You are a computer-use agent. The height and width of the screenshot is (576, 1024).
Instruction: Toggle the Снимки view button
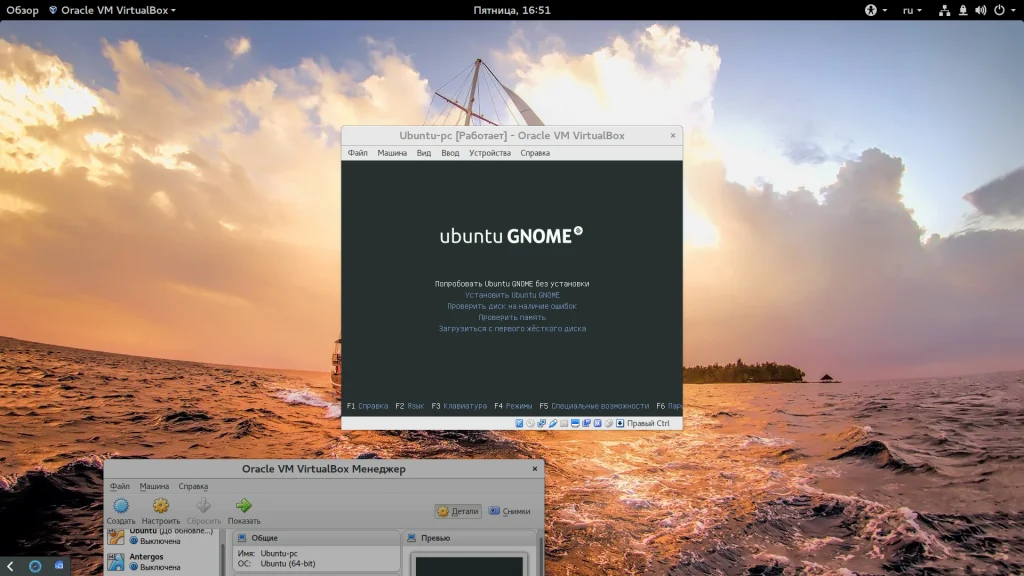pyautogui.click(x=509, y=511)
